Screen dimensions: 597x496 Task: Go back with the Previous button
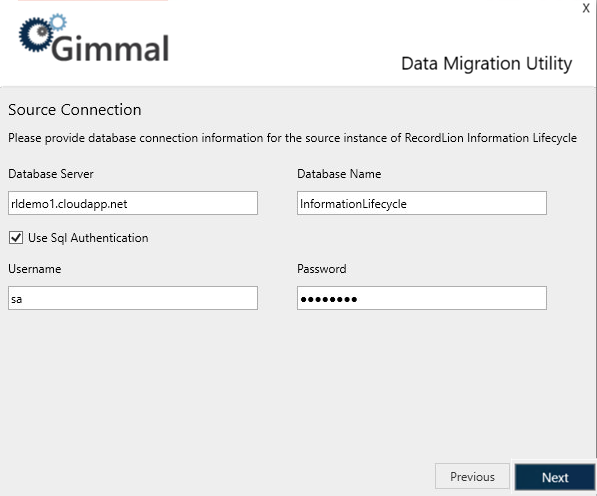472,476
